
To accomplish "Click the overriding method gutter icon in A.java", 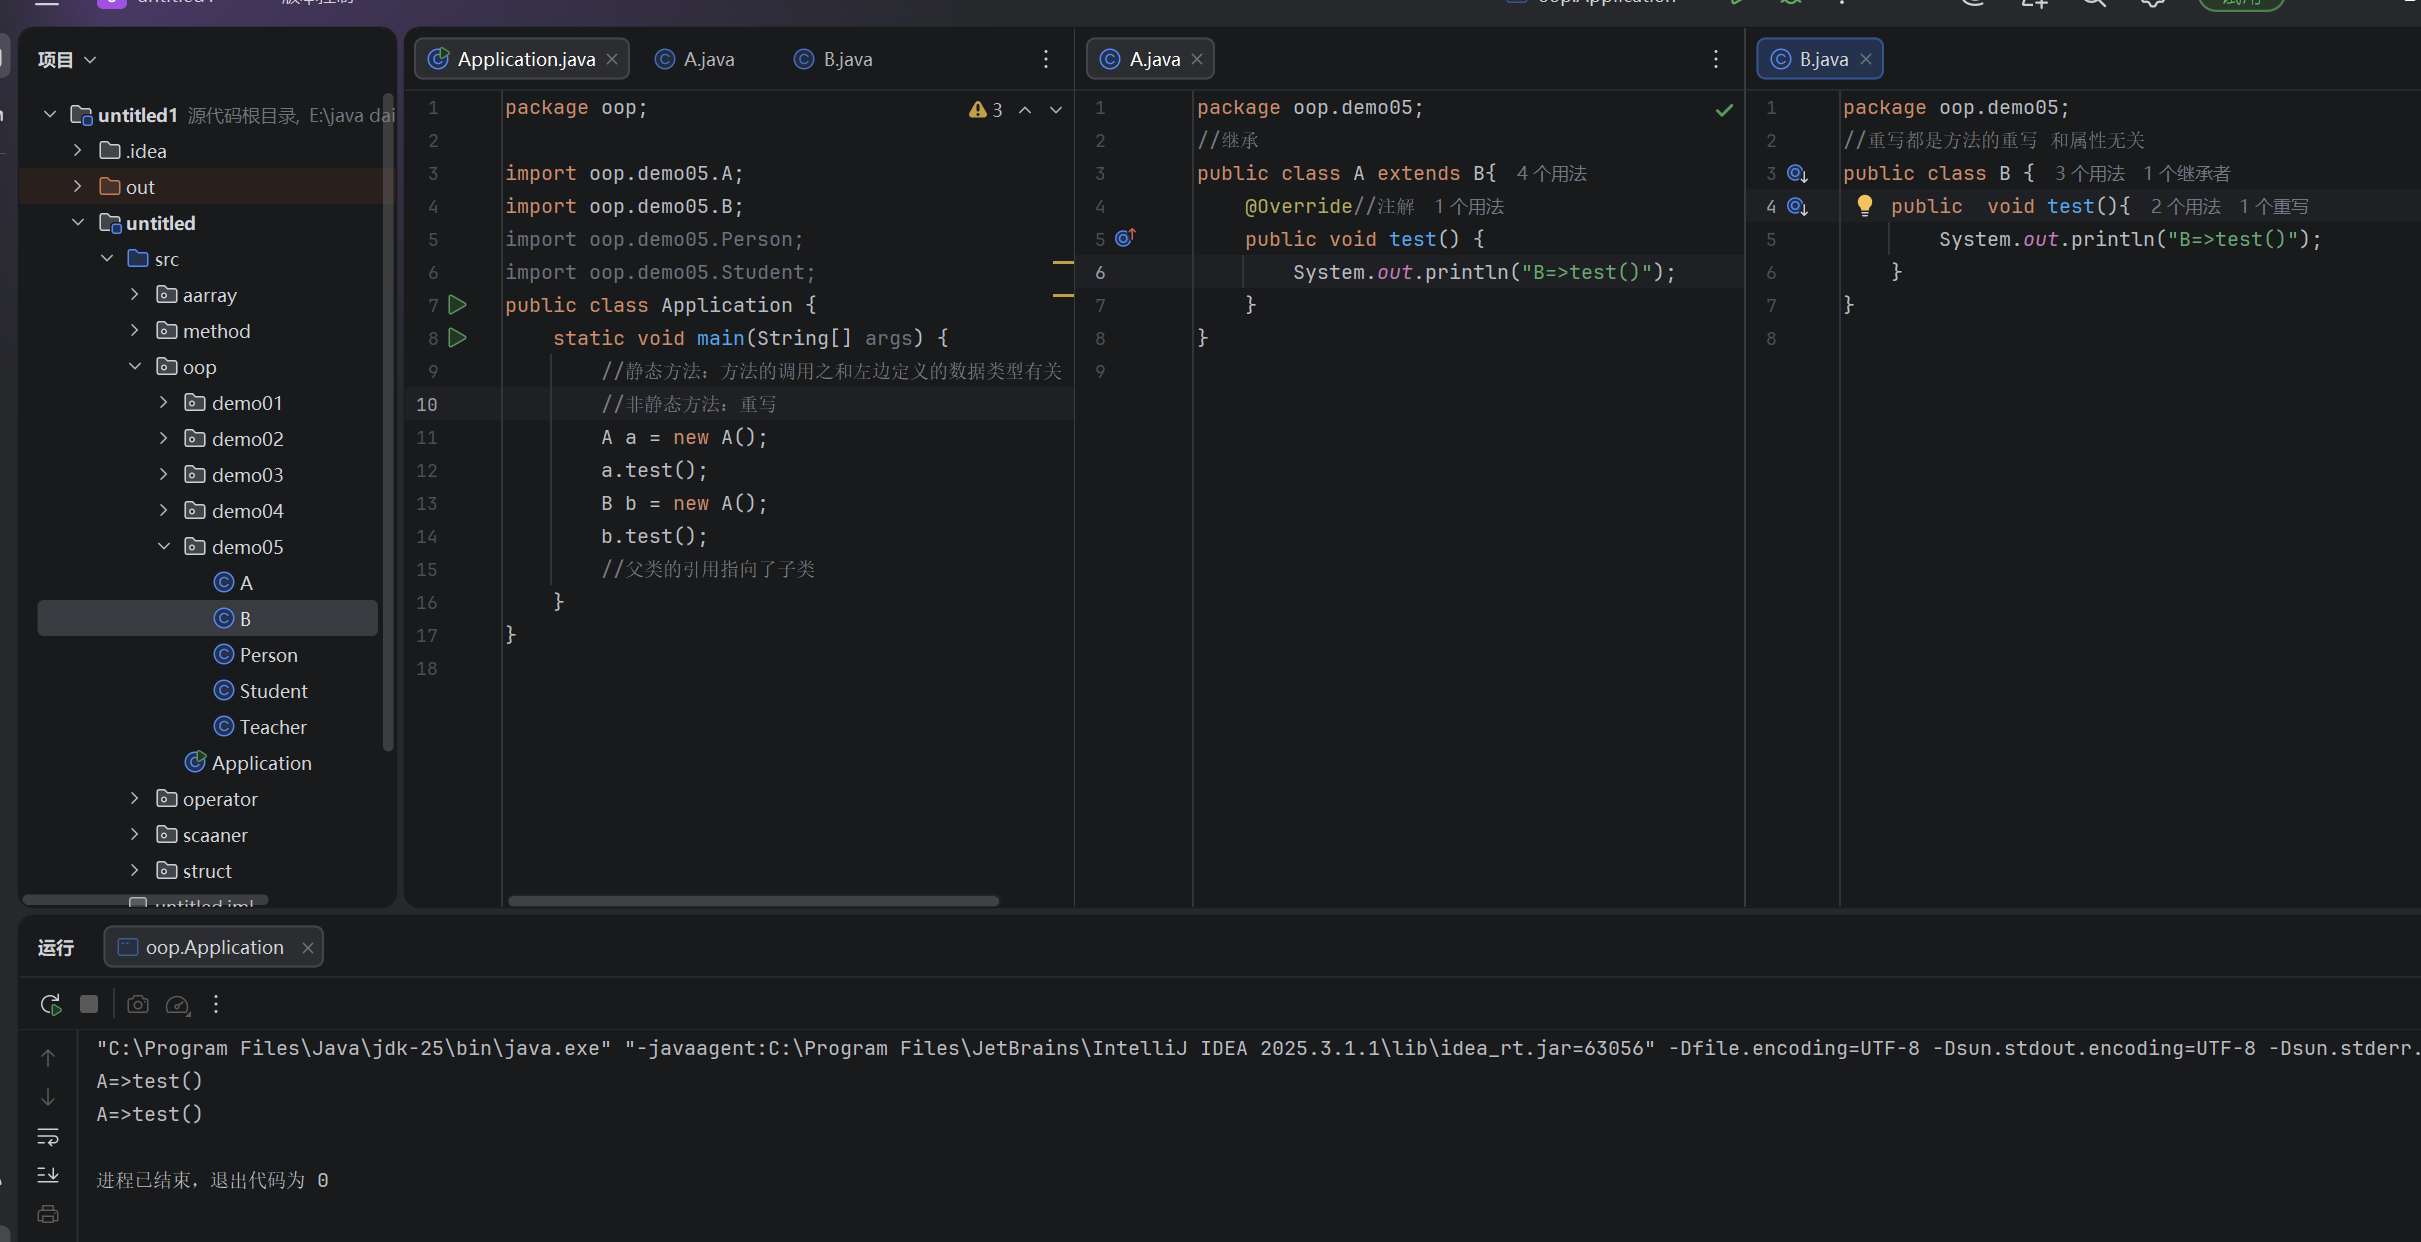I will click(1125, 238).
